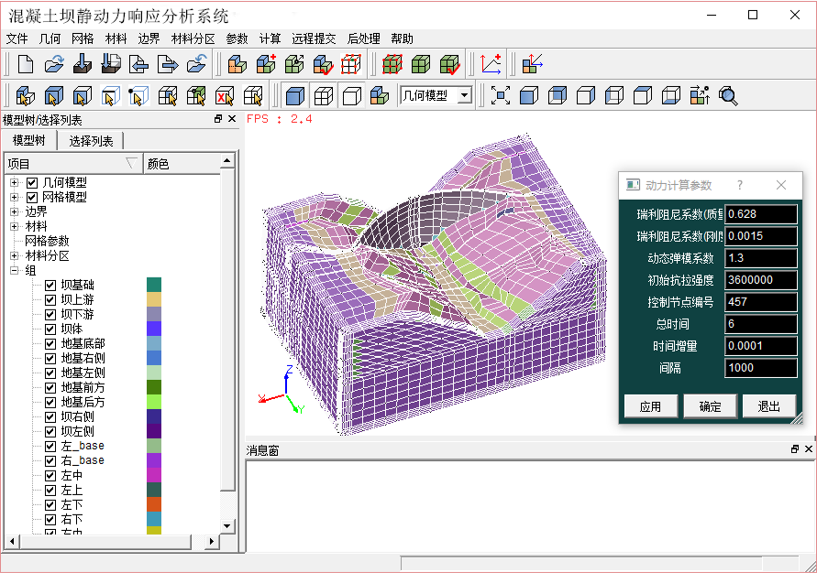Click the green mesh cube with red nodes
This screenshot has height=573, width=817.
pyautogui.click(x=392, y=64)
